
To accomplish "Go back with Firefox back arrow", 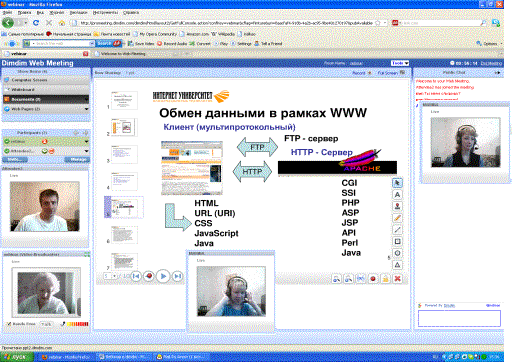I will tap(8, 23).
